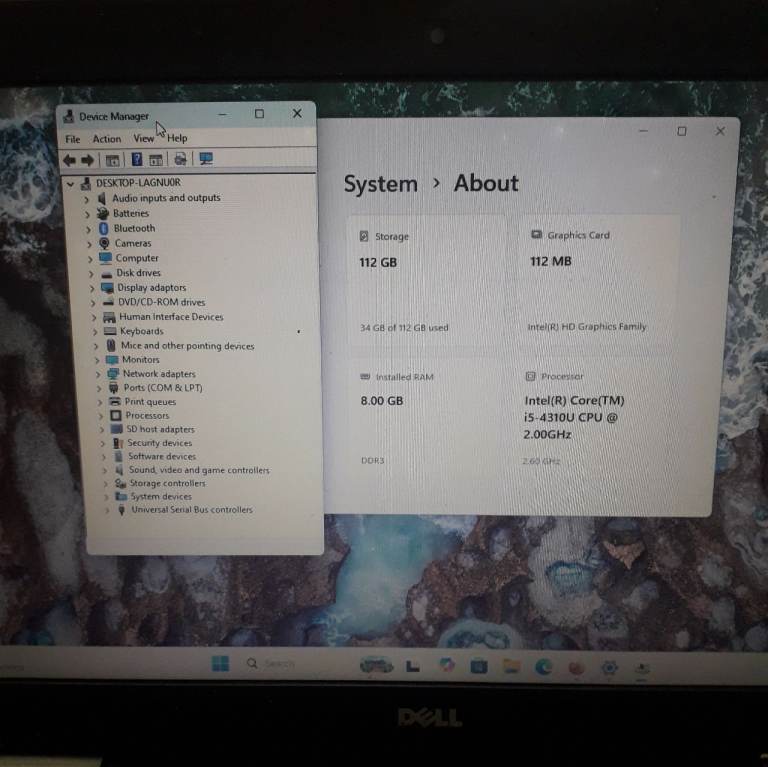Click the Security devices icon
Viewport: 768px width, 767px height.
(118, 443)
